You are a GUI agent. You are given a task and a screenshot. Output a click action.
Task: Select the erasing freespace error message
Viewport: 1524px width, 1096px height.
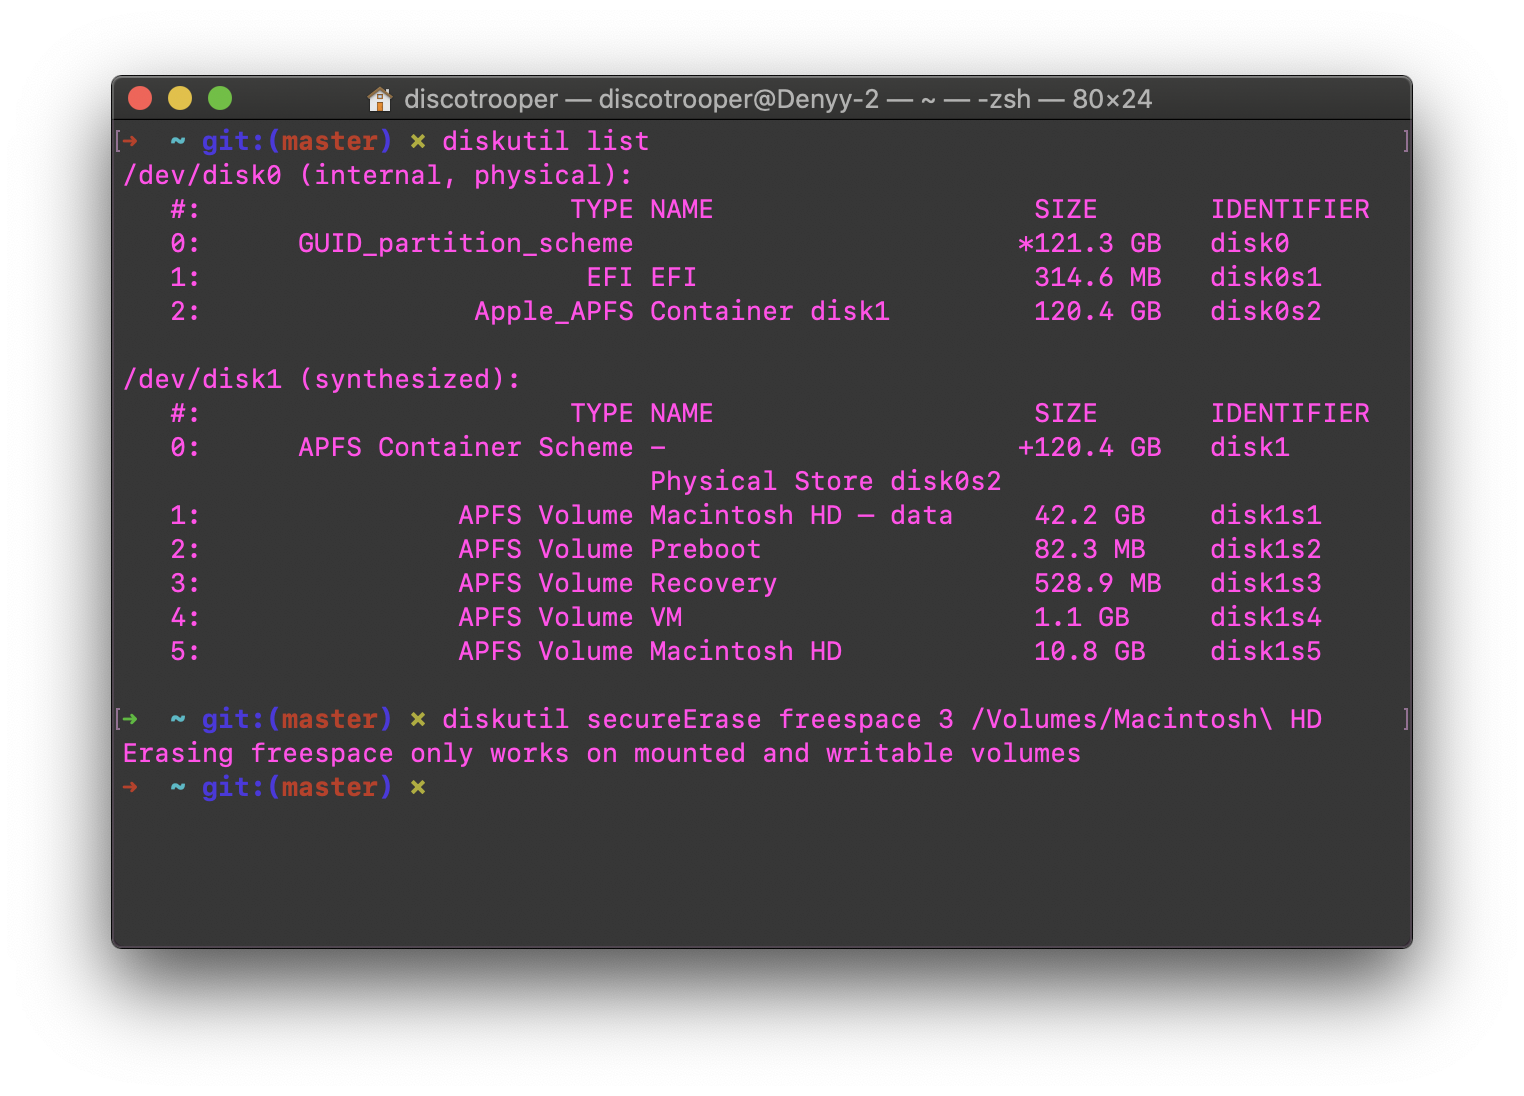pos(601,753)
